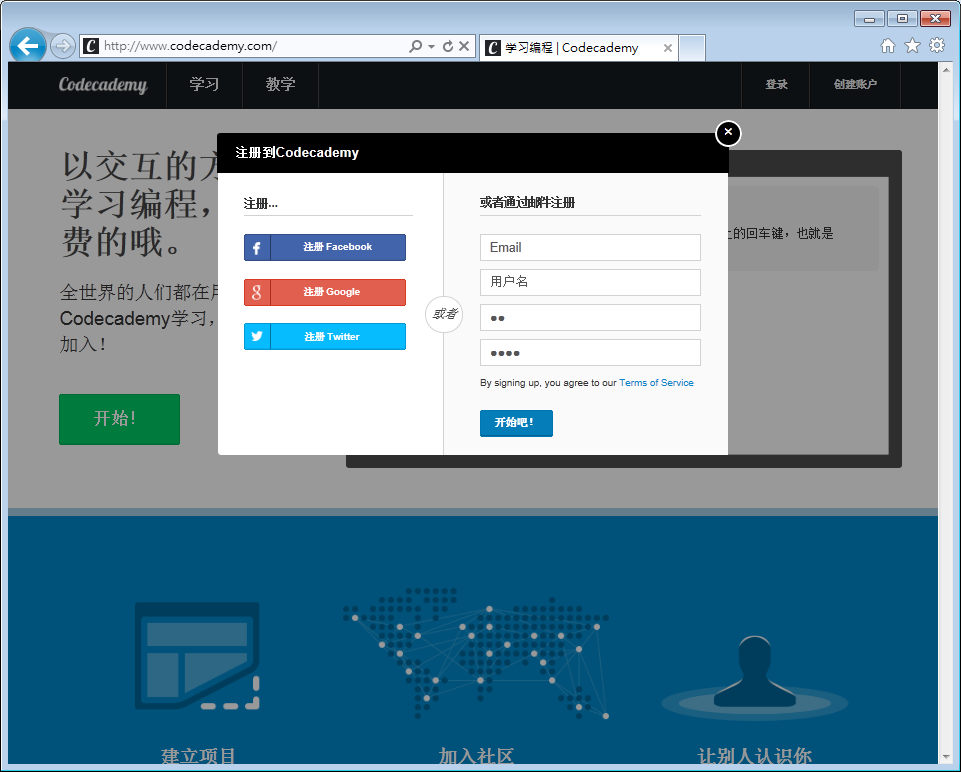Focus the 用户名 username field
Screen dimensions: 961x772
tap(590, 282)
